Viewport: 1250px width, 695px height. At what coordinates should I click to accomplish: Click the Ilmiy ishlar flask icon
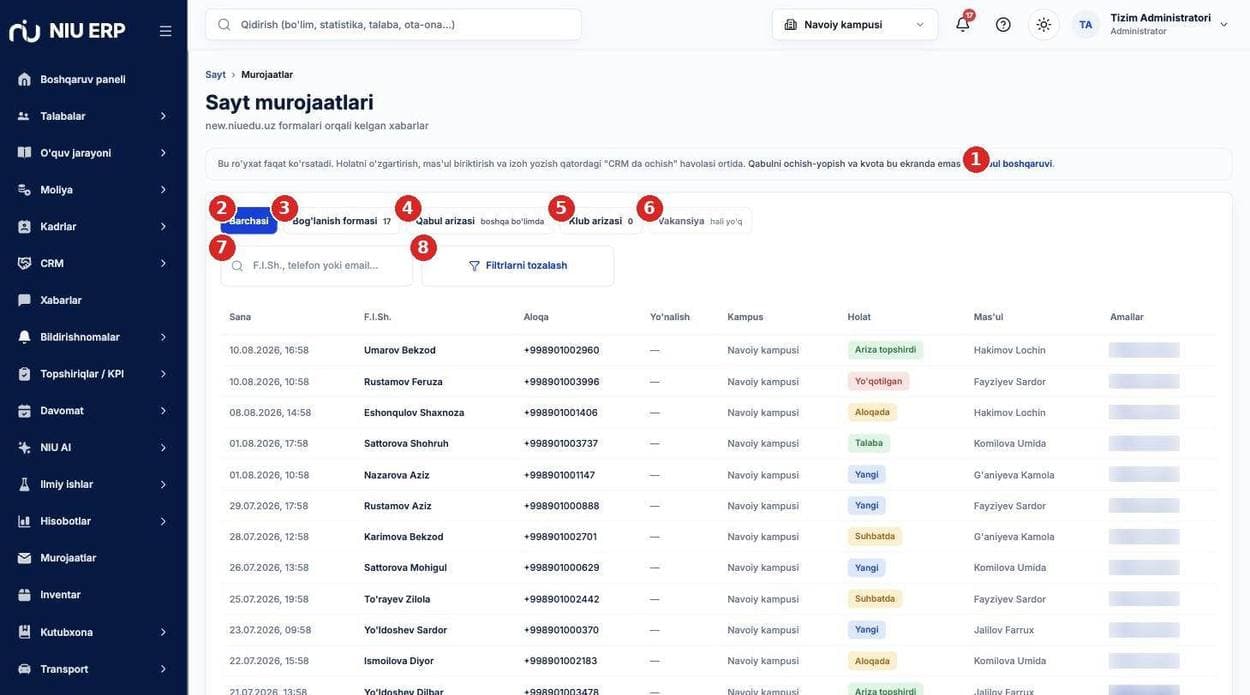pos(24,484)
